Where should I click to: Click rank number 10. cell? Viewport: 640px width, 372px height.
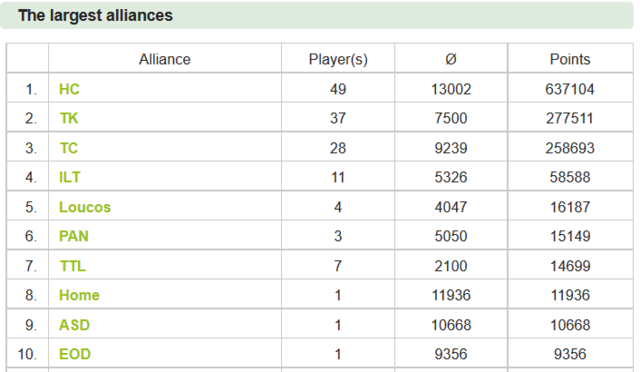click(27, 353)
